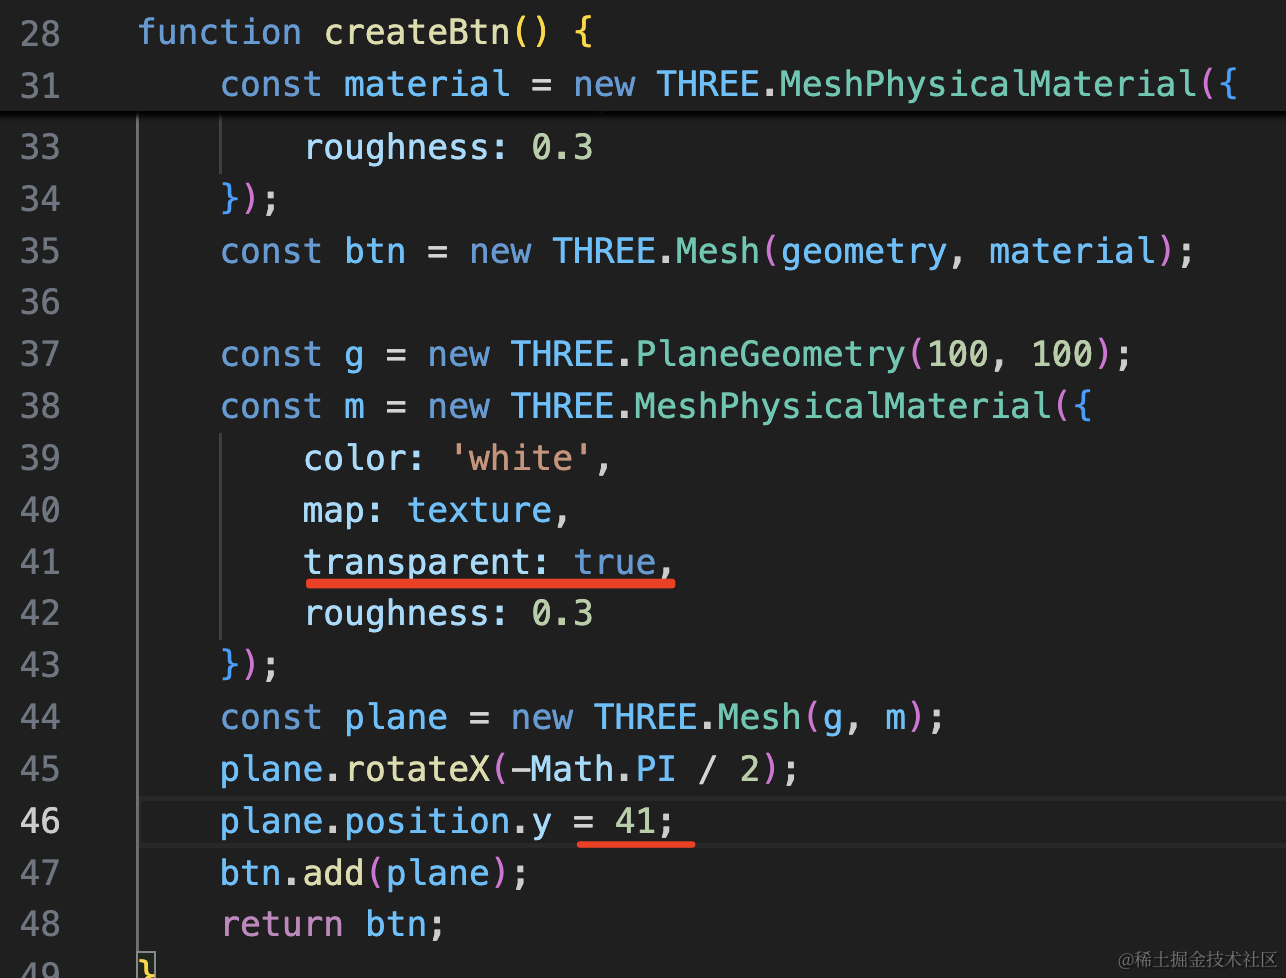Click the assigned value 41 after position.y

coord(635,821)
